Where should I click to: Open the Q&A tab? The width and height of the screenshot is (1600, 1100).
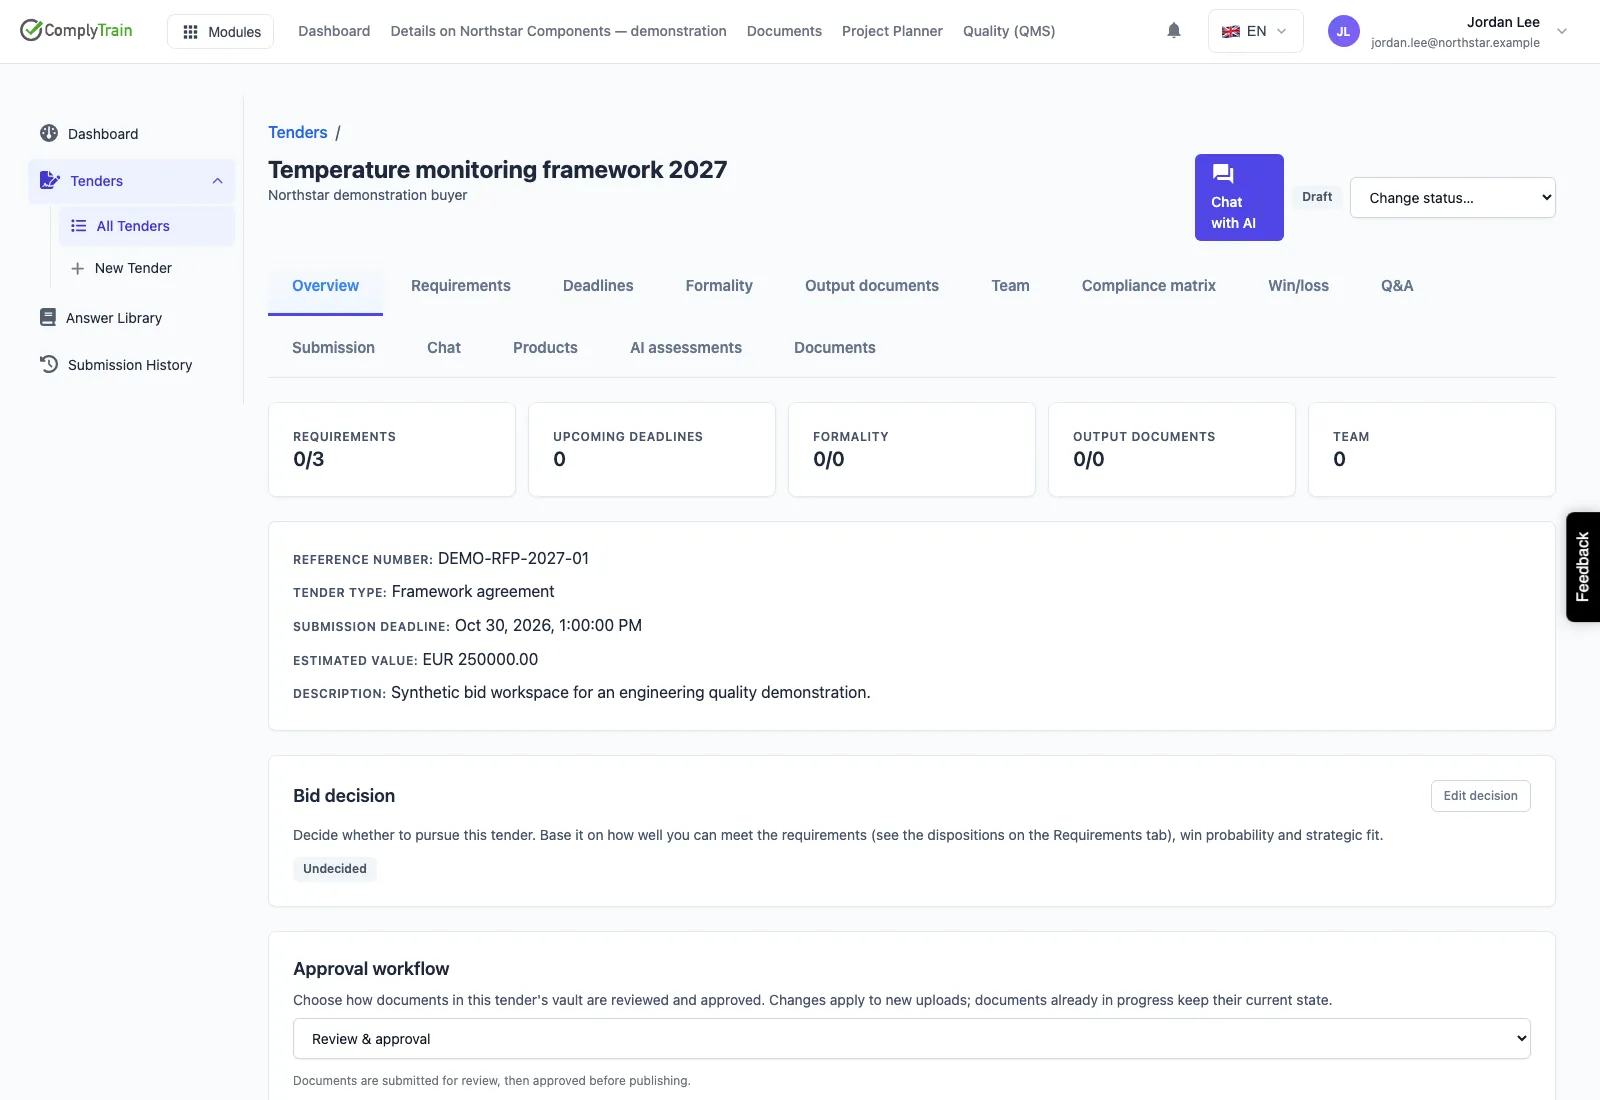point(1397,286)
